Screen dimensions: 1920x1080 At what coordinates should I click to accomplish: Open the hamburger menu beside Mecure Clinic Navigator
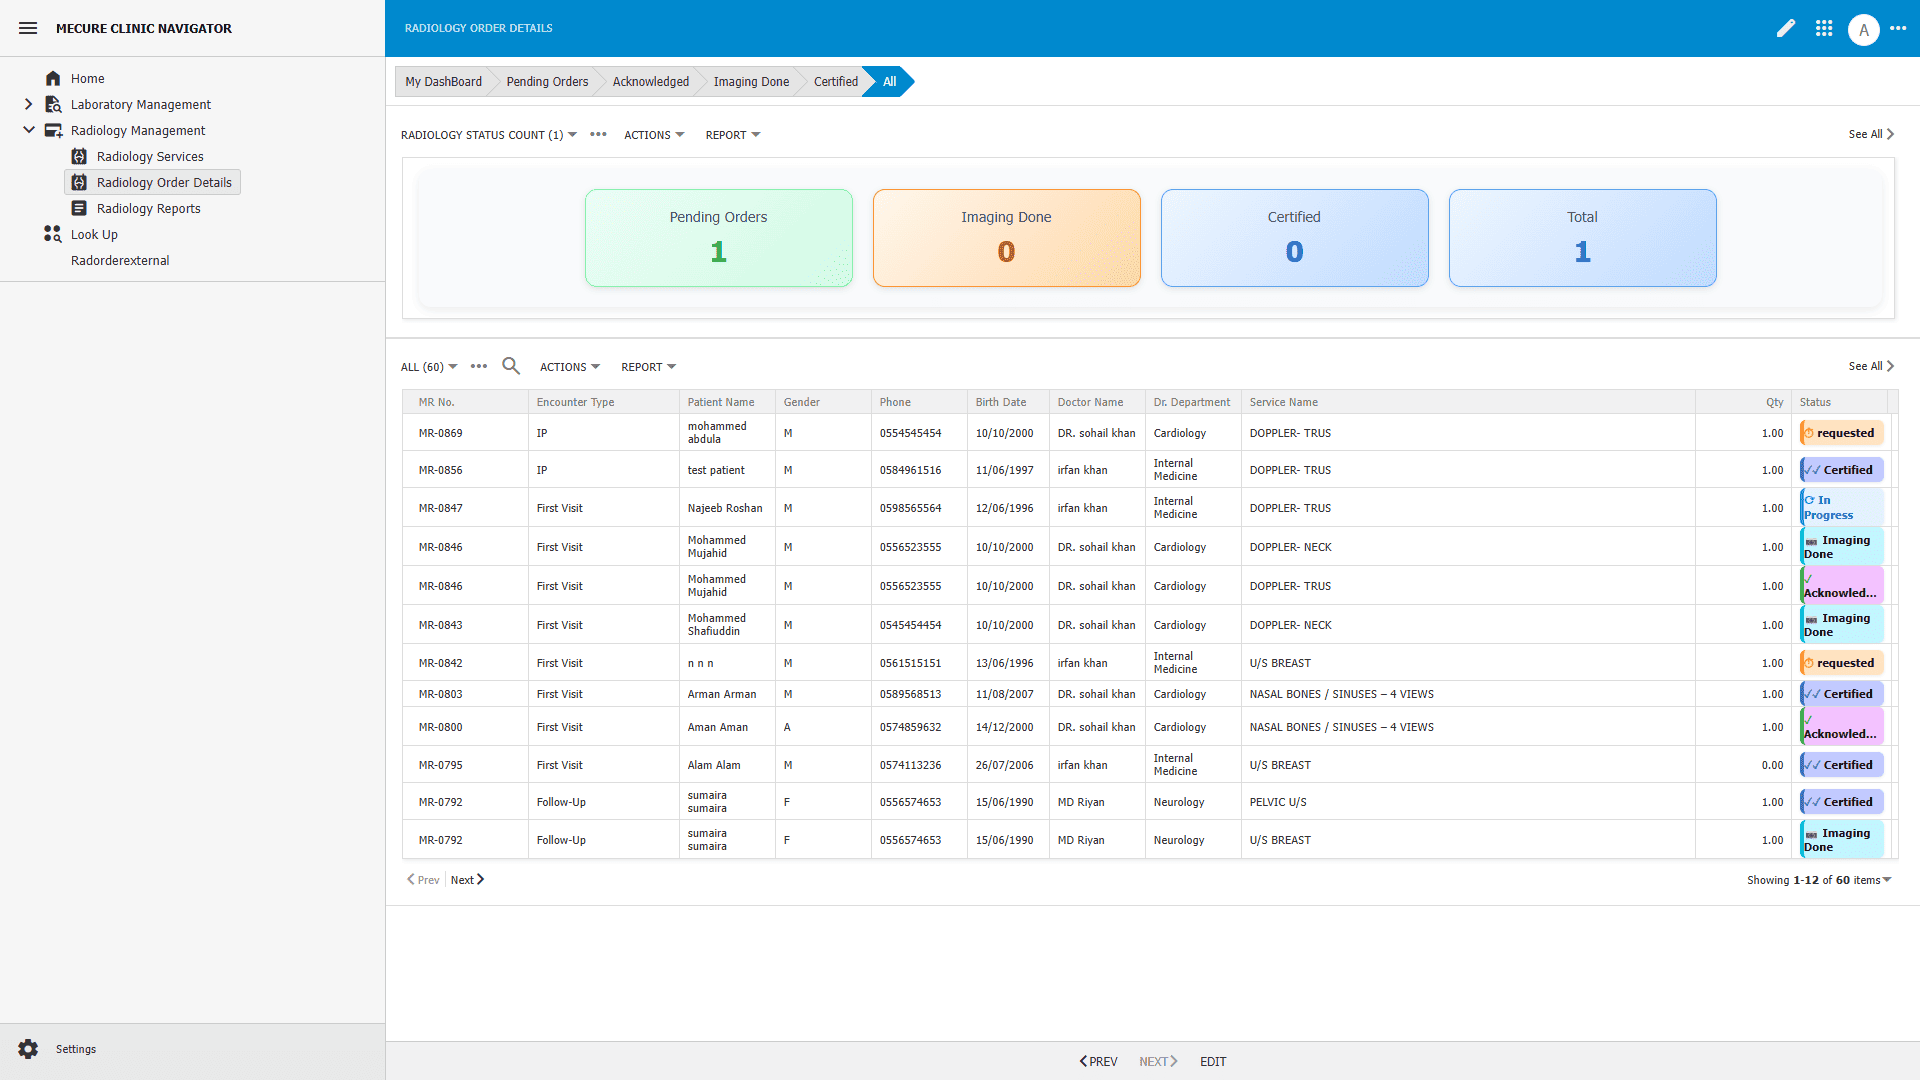pyautogui.click(x=28, y=28)
